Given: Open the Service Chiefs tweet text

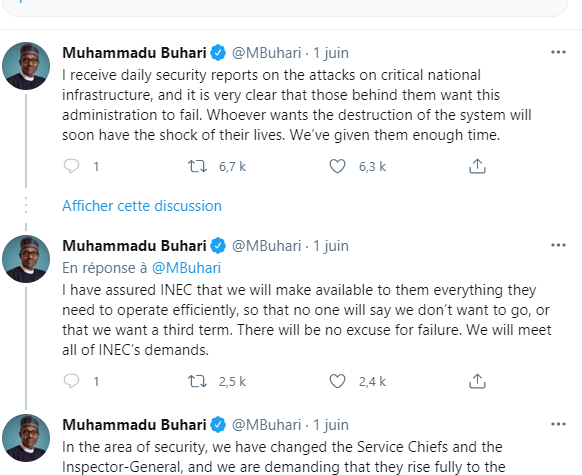Looking at the screenshot, I should 284,457.
